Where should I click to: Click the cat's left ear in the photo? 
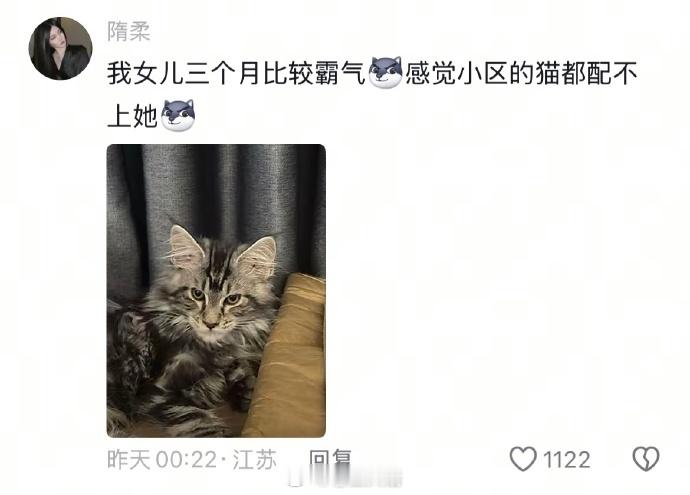(185, 247)
